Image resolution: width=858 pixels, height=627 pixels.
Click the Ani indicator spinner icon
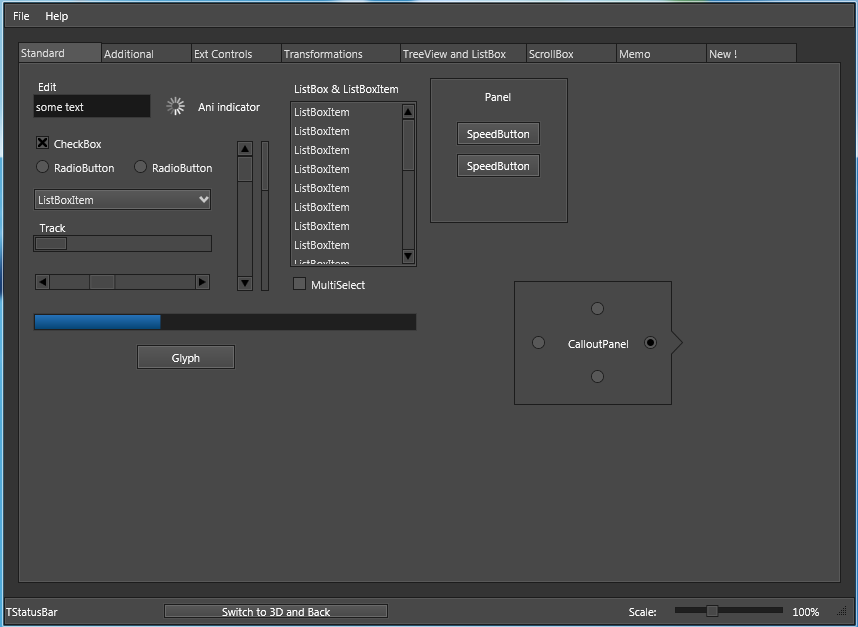click(x=175, y=106)
